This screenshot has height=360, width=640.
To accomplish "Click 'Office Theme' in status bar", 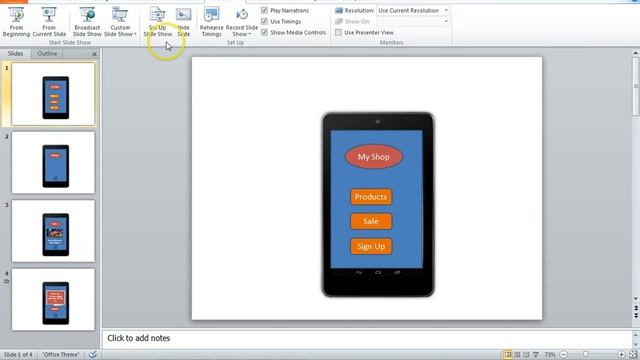I will 61,355.
